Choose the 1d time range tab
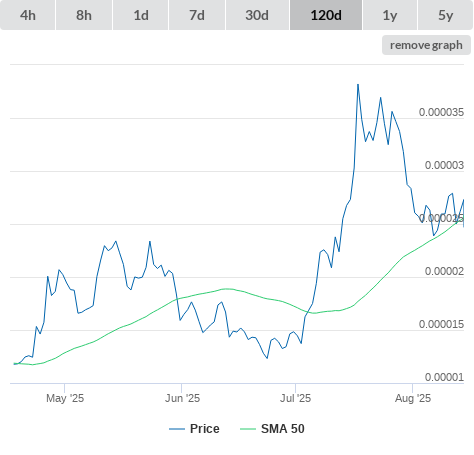This screenshot has width=474, height=455. [x=141, y=15]
